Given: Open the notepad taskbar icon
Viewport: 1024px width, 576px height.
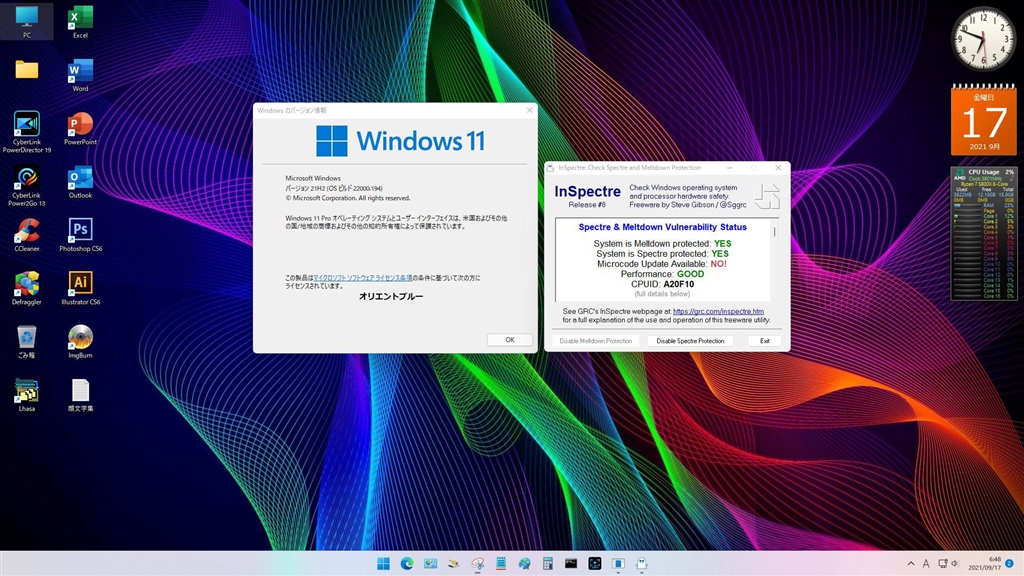Looking at the screenshot, I should point(501,564).
